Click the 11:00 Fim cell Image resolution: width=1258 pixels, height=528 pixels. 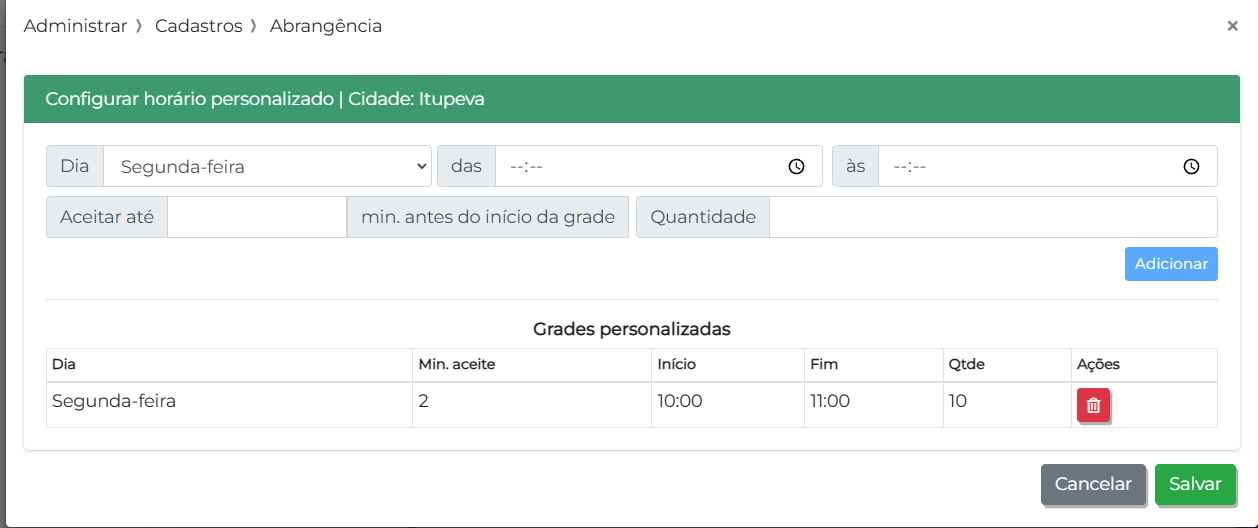point(830,402)
